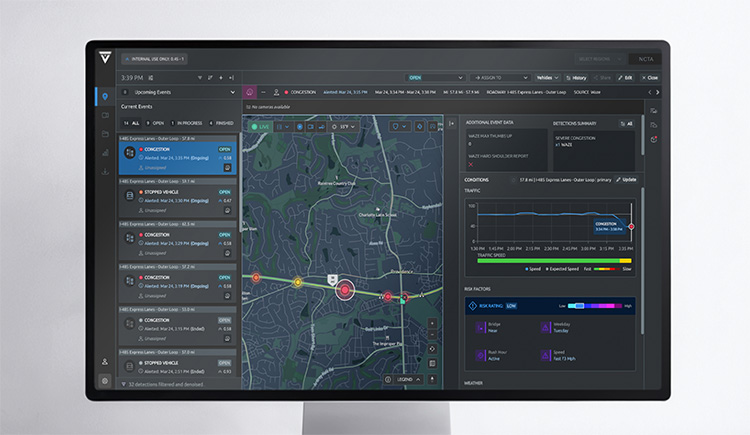Open the shield marker dropdown on map
Image resolution: width=750 pixels, height=435 pixels.
pos(399,126)
